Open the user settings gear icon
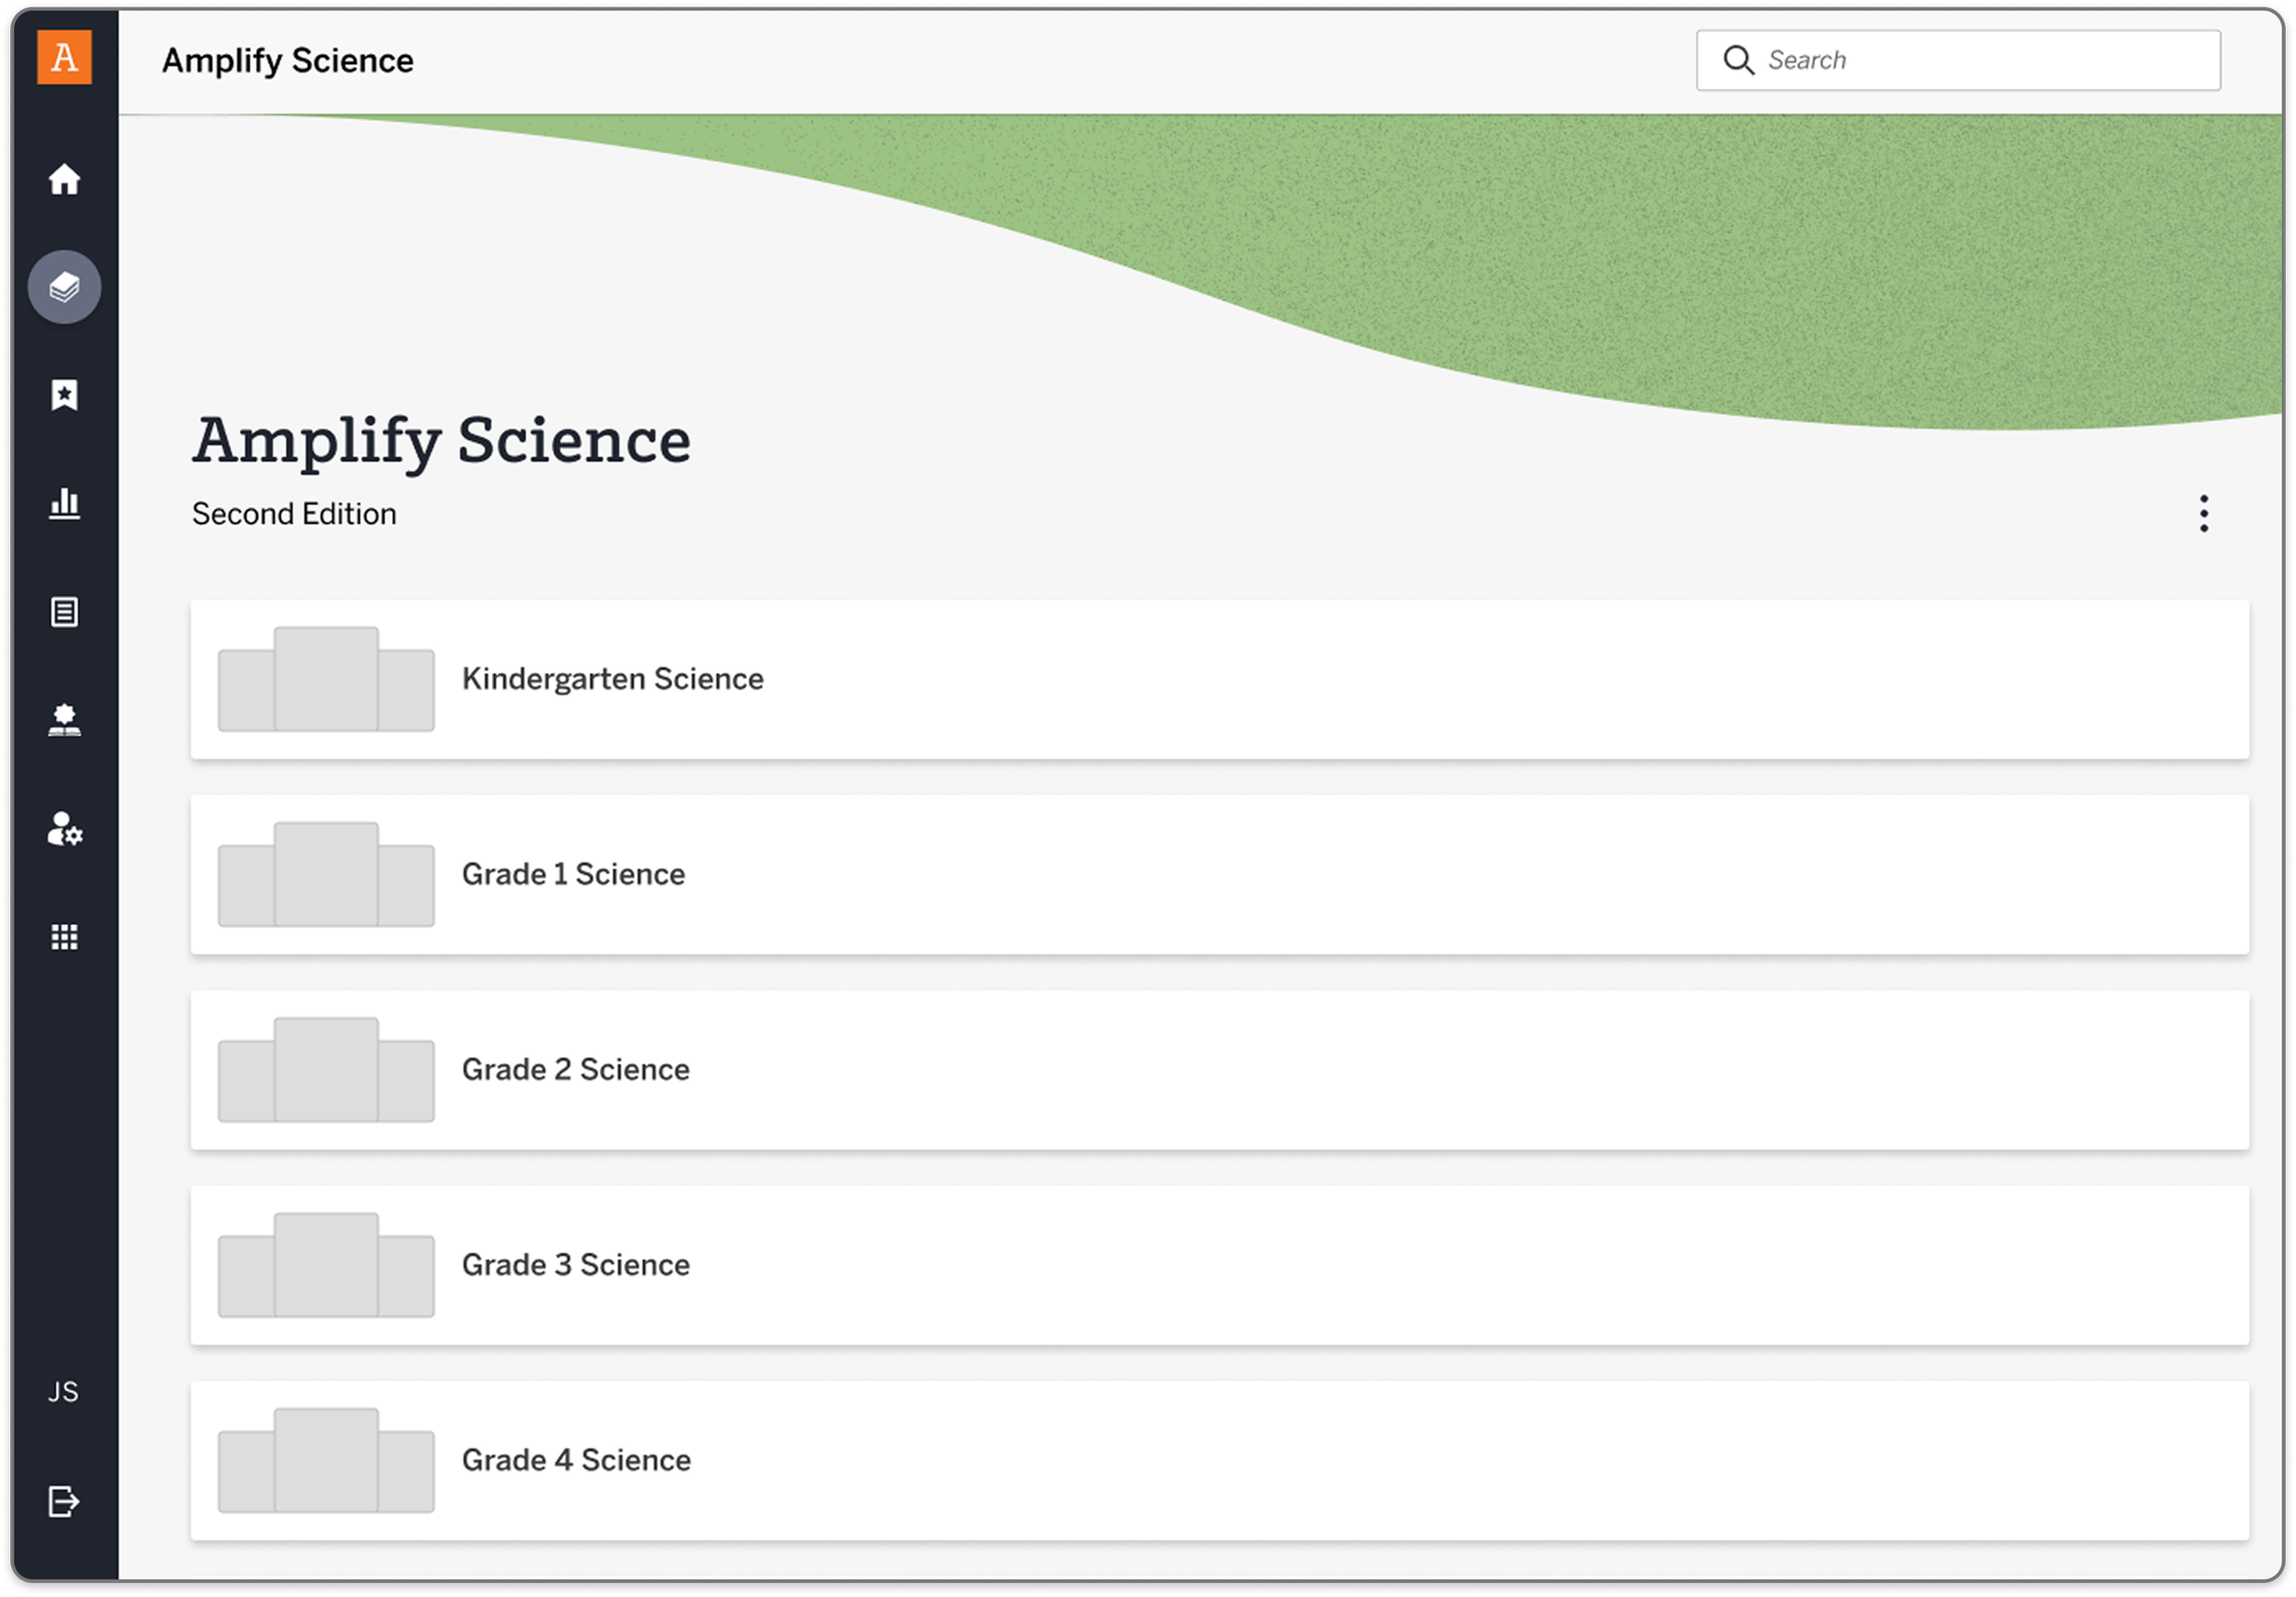 (65, 829)
